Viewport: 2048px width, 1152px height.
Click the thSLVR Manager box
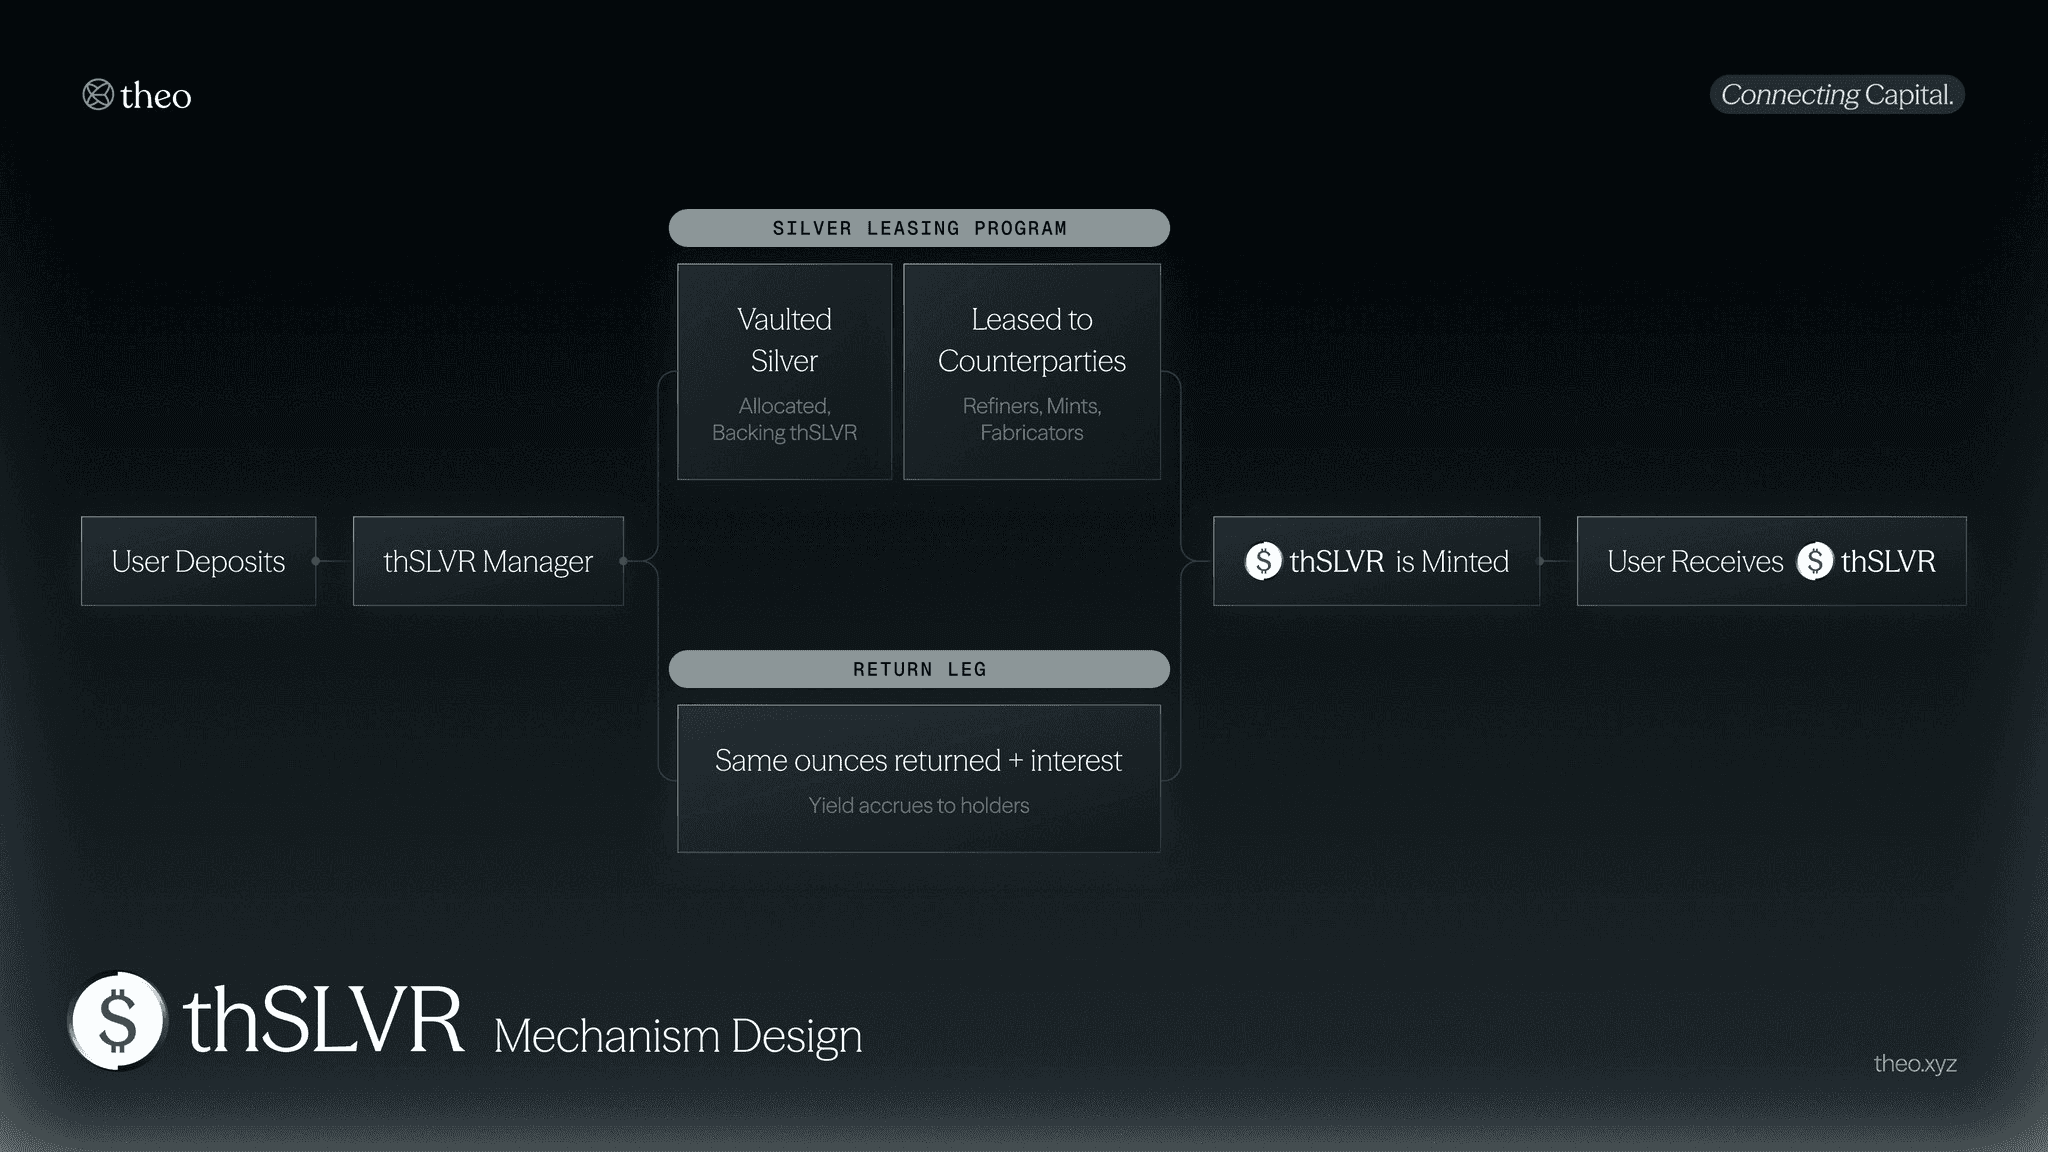(x=488, y=561)
